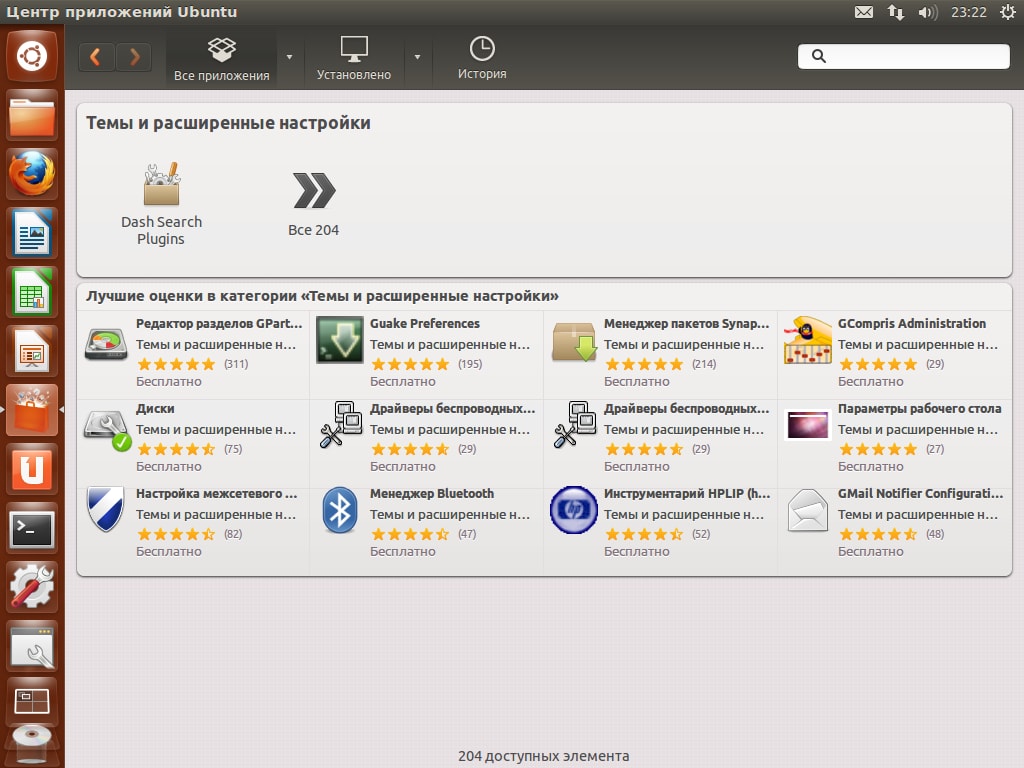Click the Bluetooth manager icon
The image size is (1024, 768).
coord(340,510)
